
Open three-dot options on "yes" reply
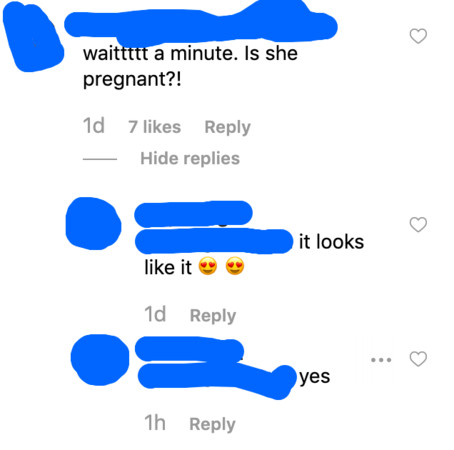[381, 360]
